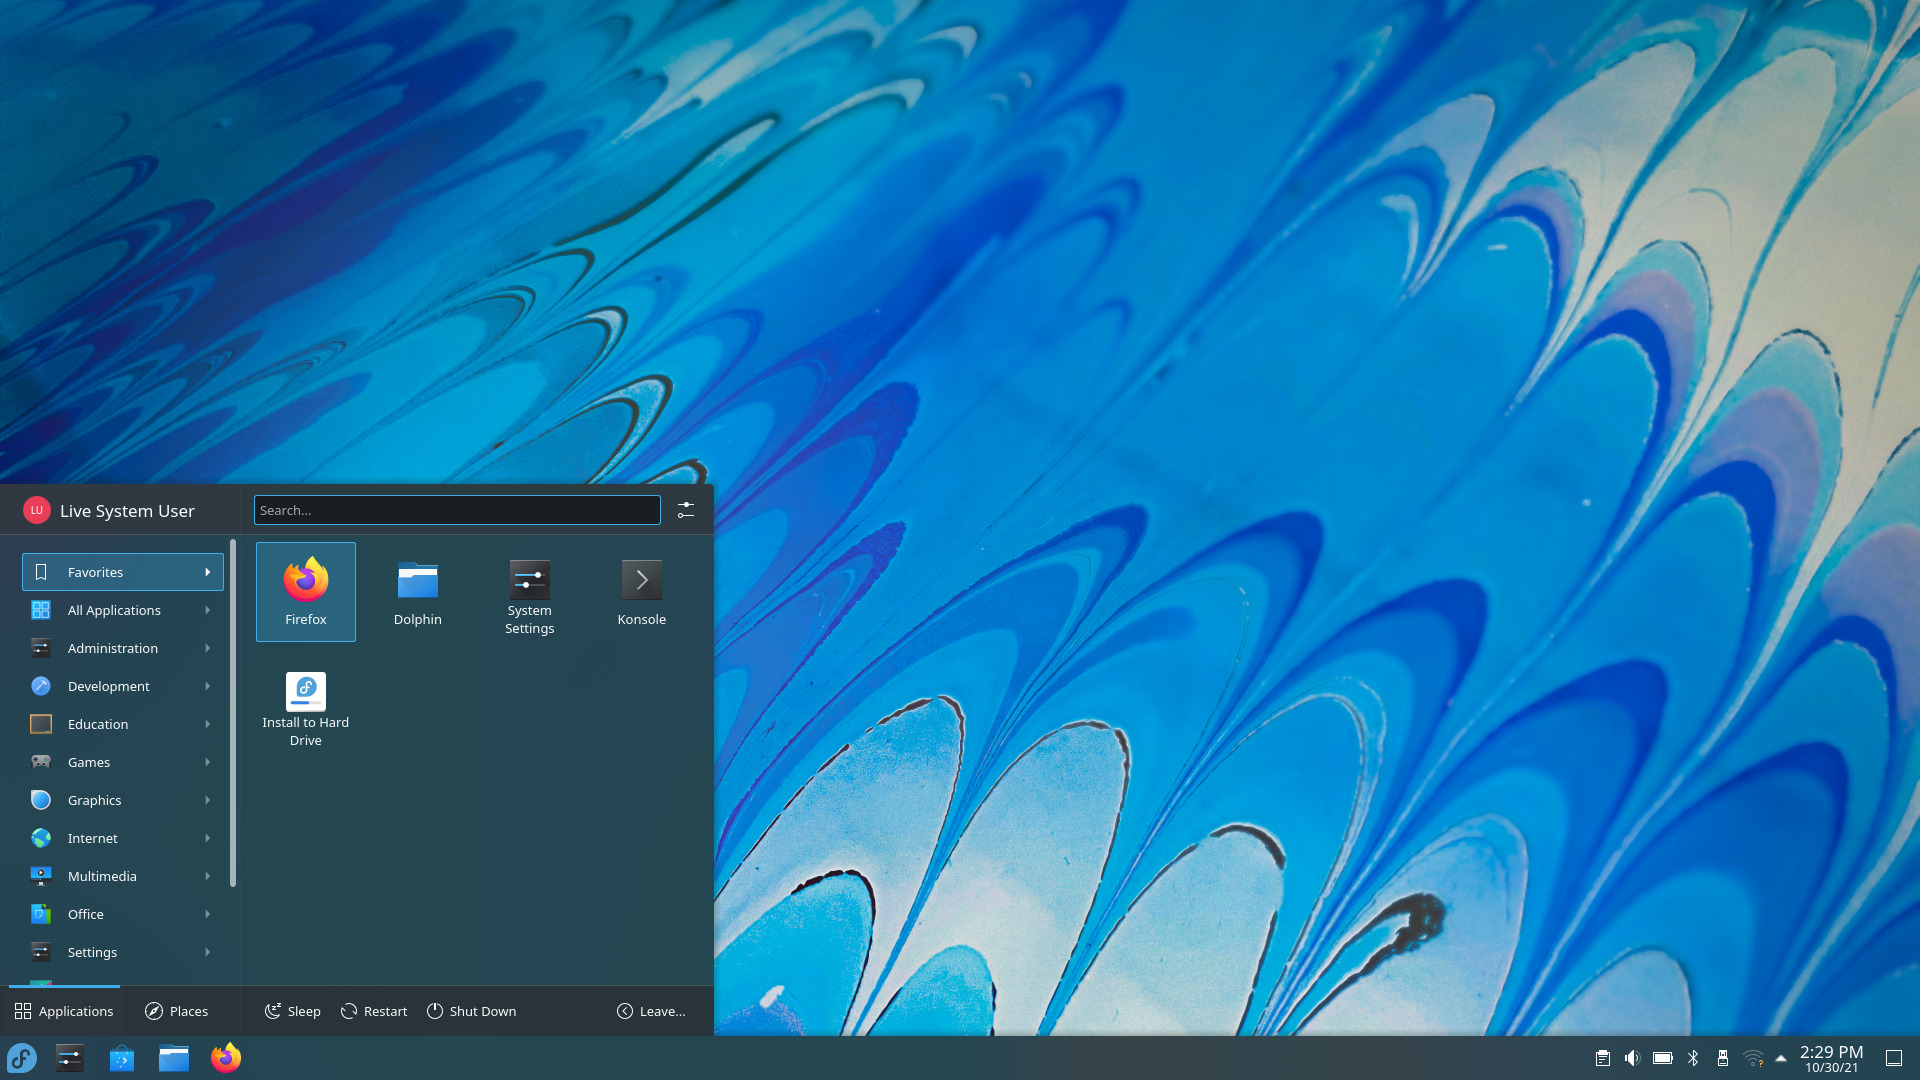Open Discover software center on the taskbar
Viewport: 1920px width, 1080px height.
[121, 1058]
